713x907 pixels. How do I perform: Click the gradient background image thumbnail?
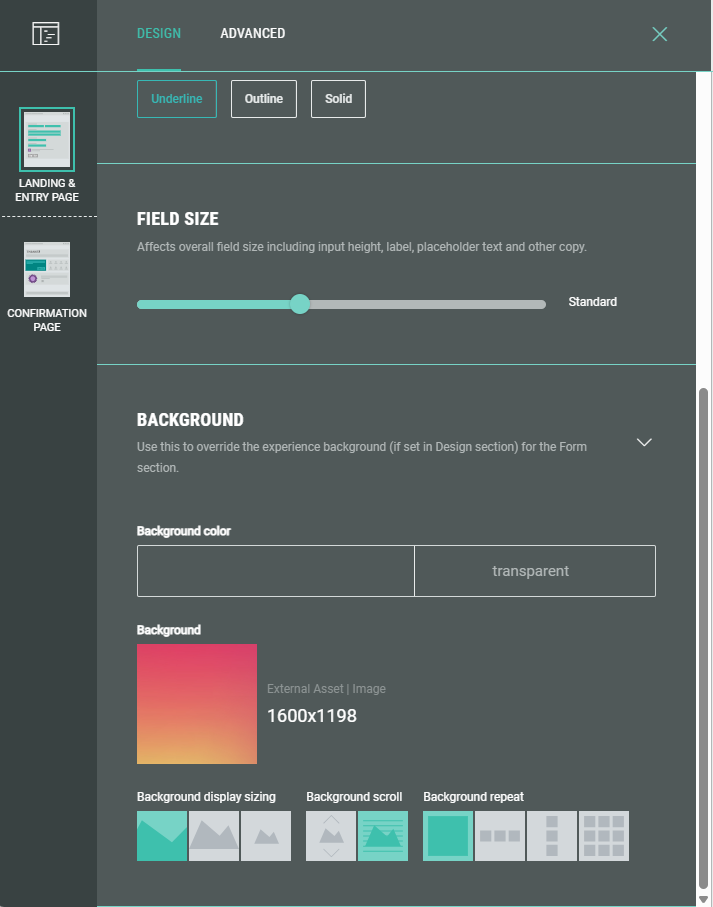click(x=197, y=704)
